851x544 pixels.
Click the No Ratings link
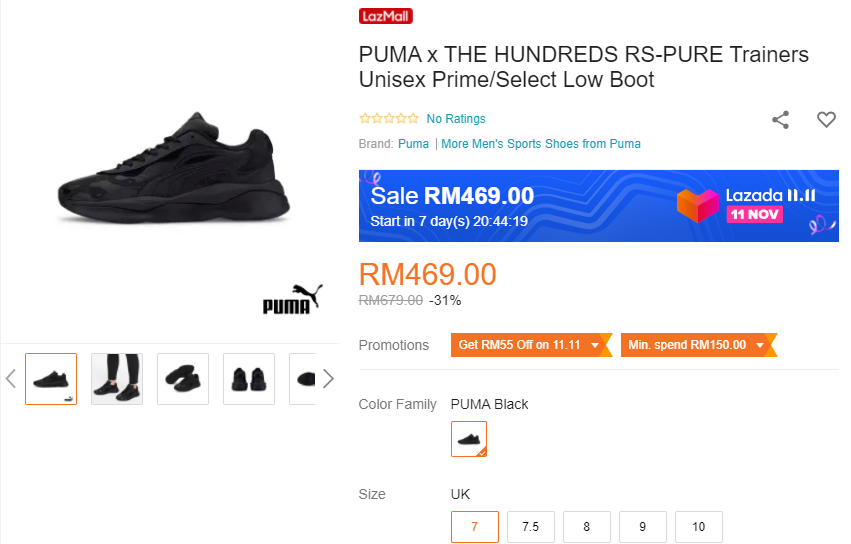click(456, 119)
